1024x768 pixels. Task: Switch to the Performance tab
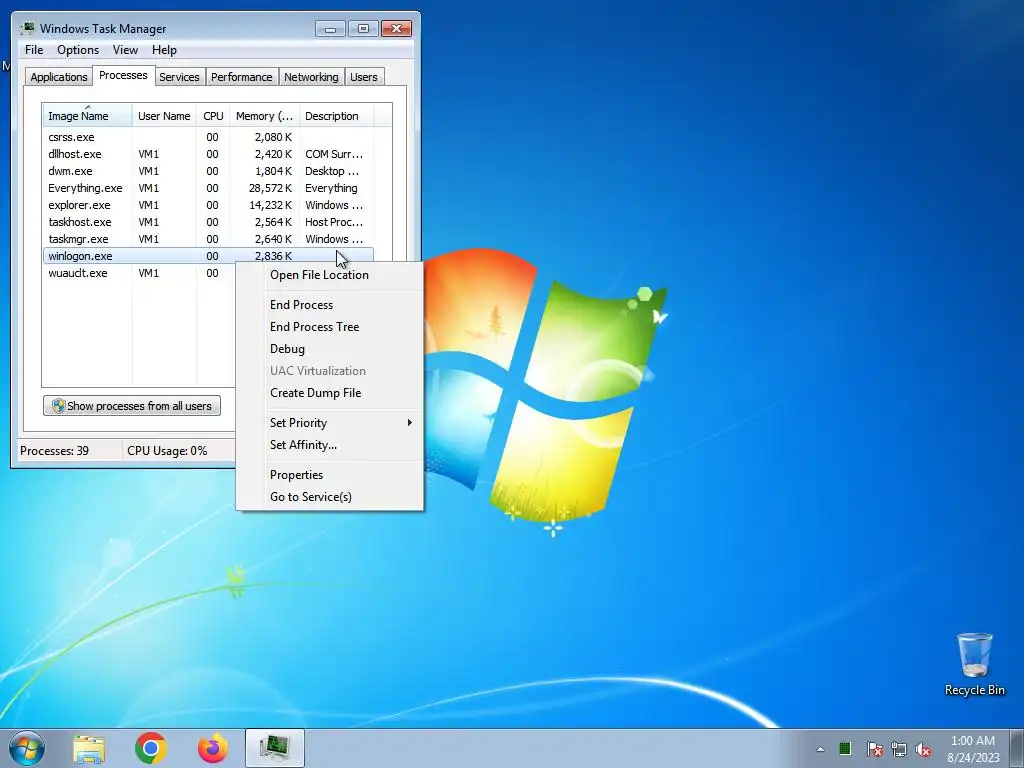pyautogui.click(x=242, y=77)
